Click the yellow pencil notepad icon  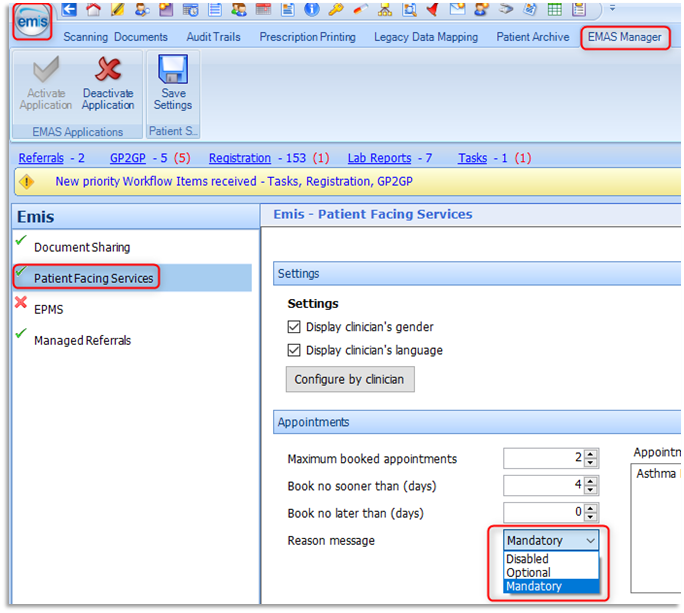click(x=117, y=9)
